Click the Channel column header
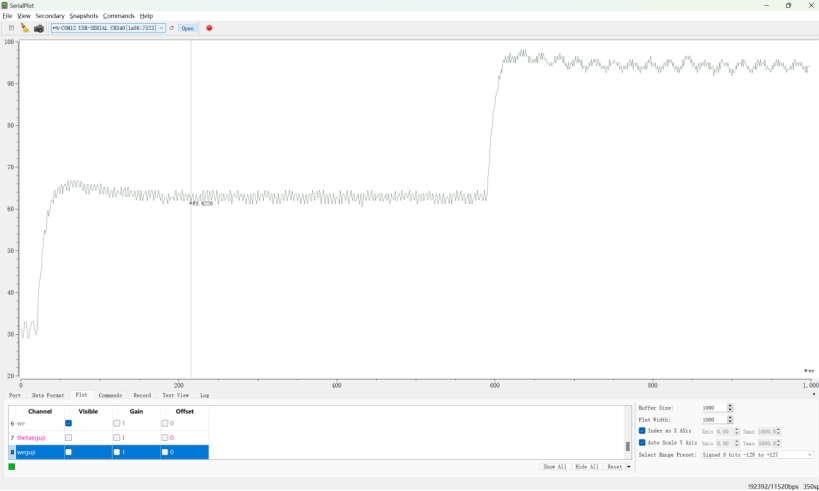This screenshot has width=819, height=491. tap(40, 411)
